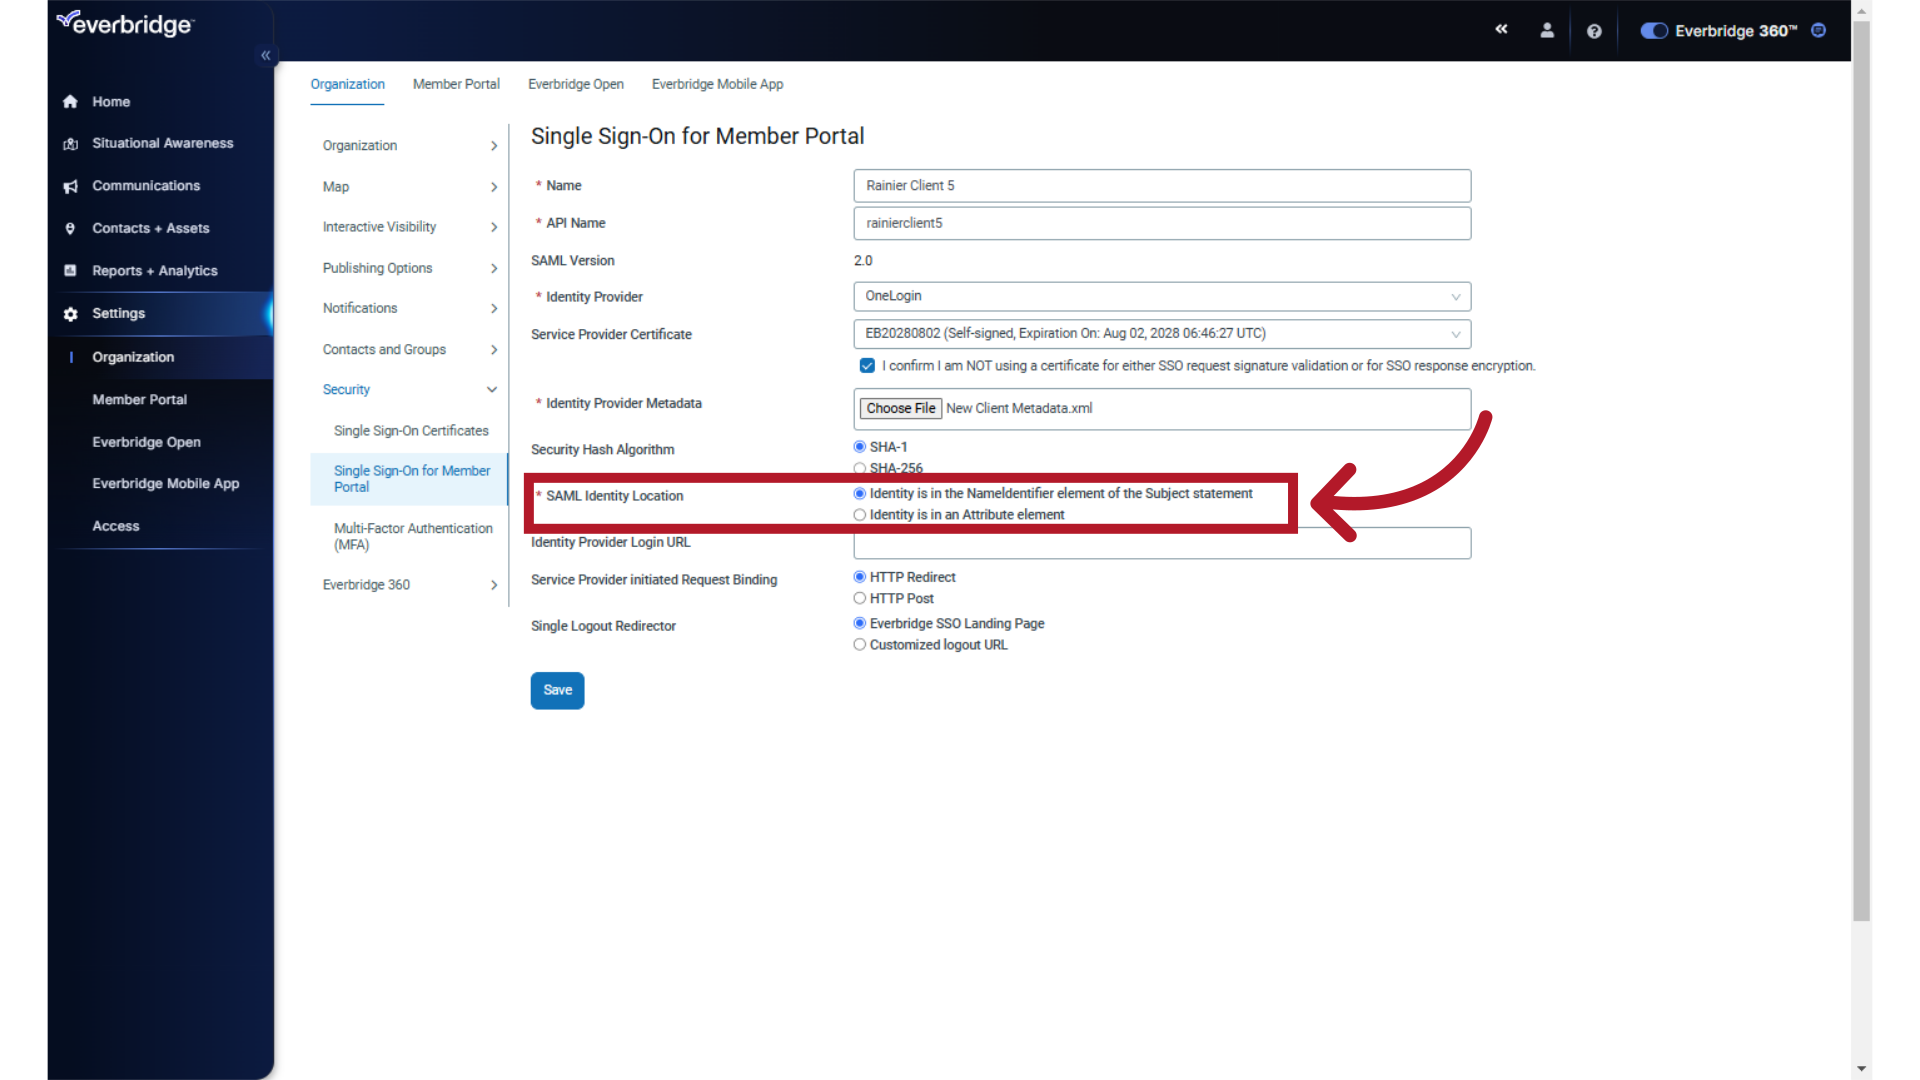Click the user profile icon top-right
Viewport: 1920px width, 1080px height.
(1545, 30)
